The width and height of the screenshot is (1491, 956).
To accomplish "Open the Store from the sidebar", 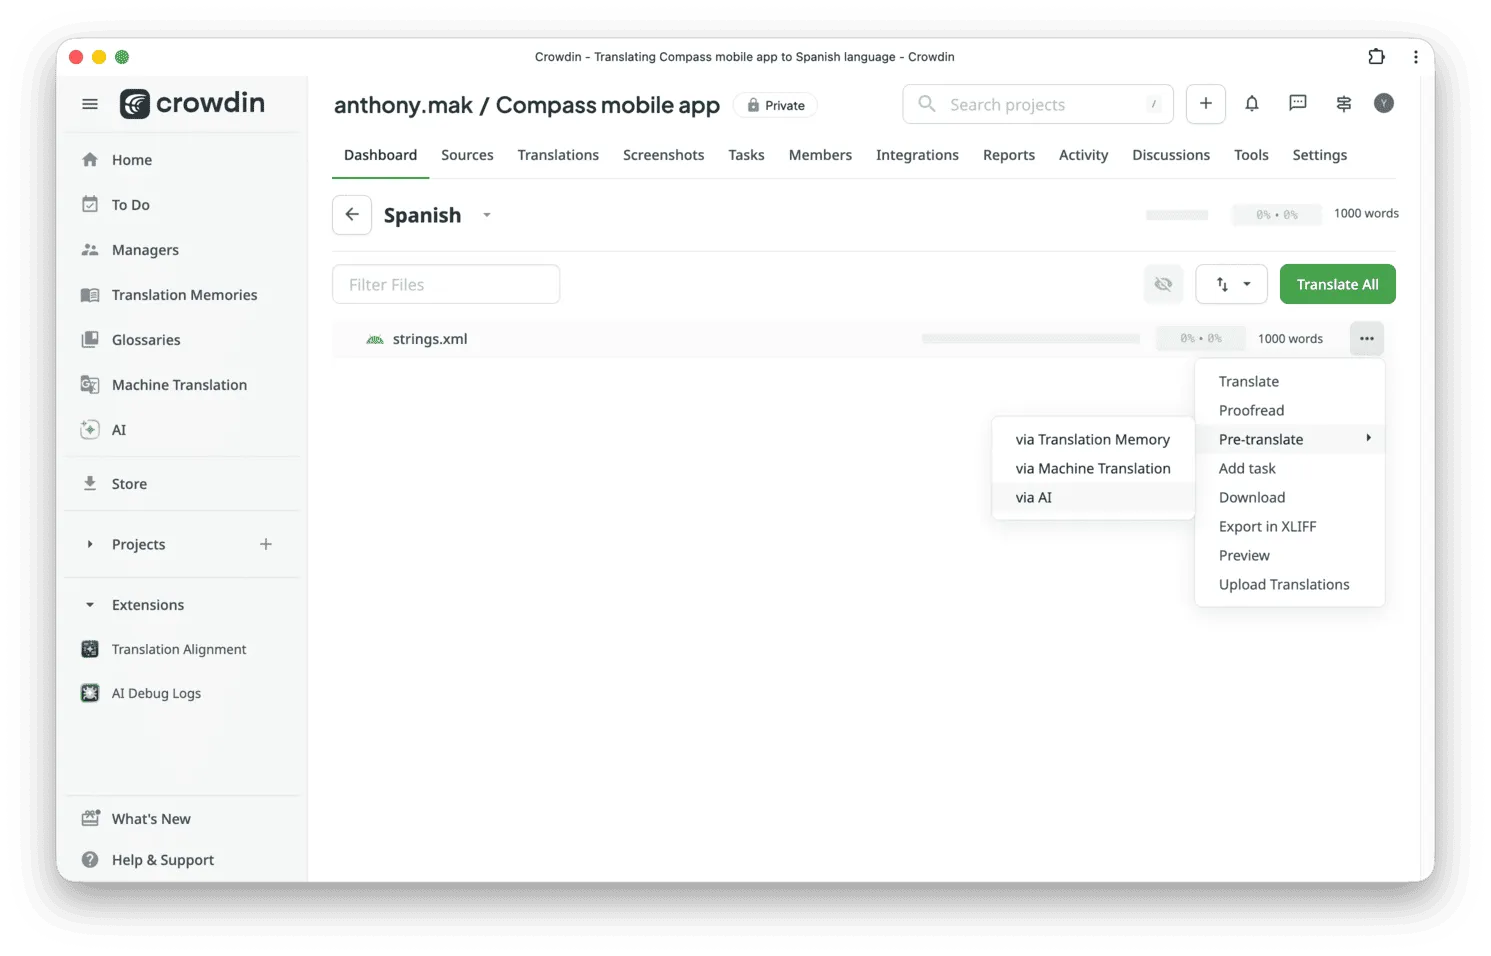I will point(128,483).
